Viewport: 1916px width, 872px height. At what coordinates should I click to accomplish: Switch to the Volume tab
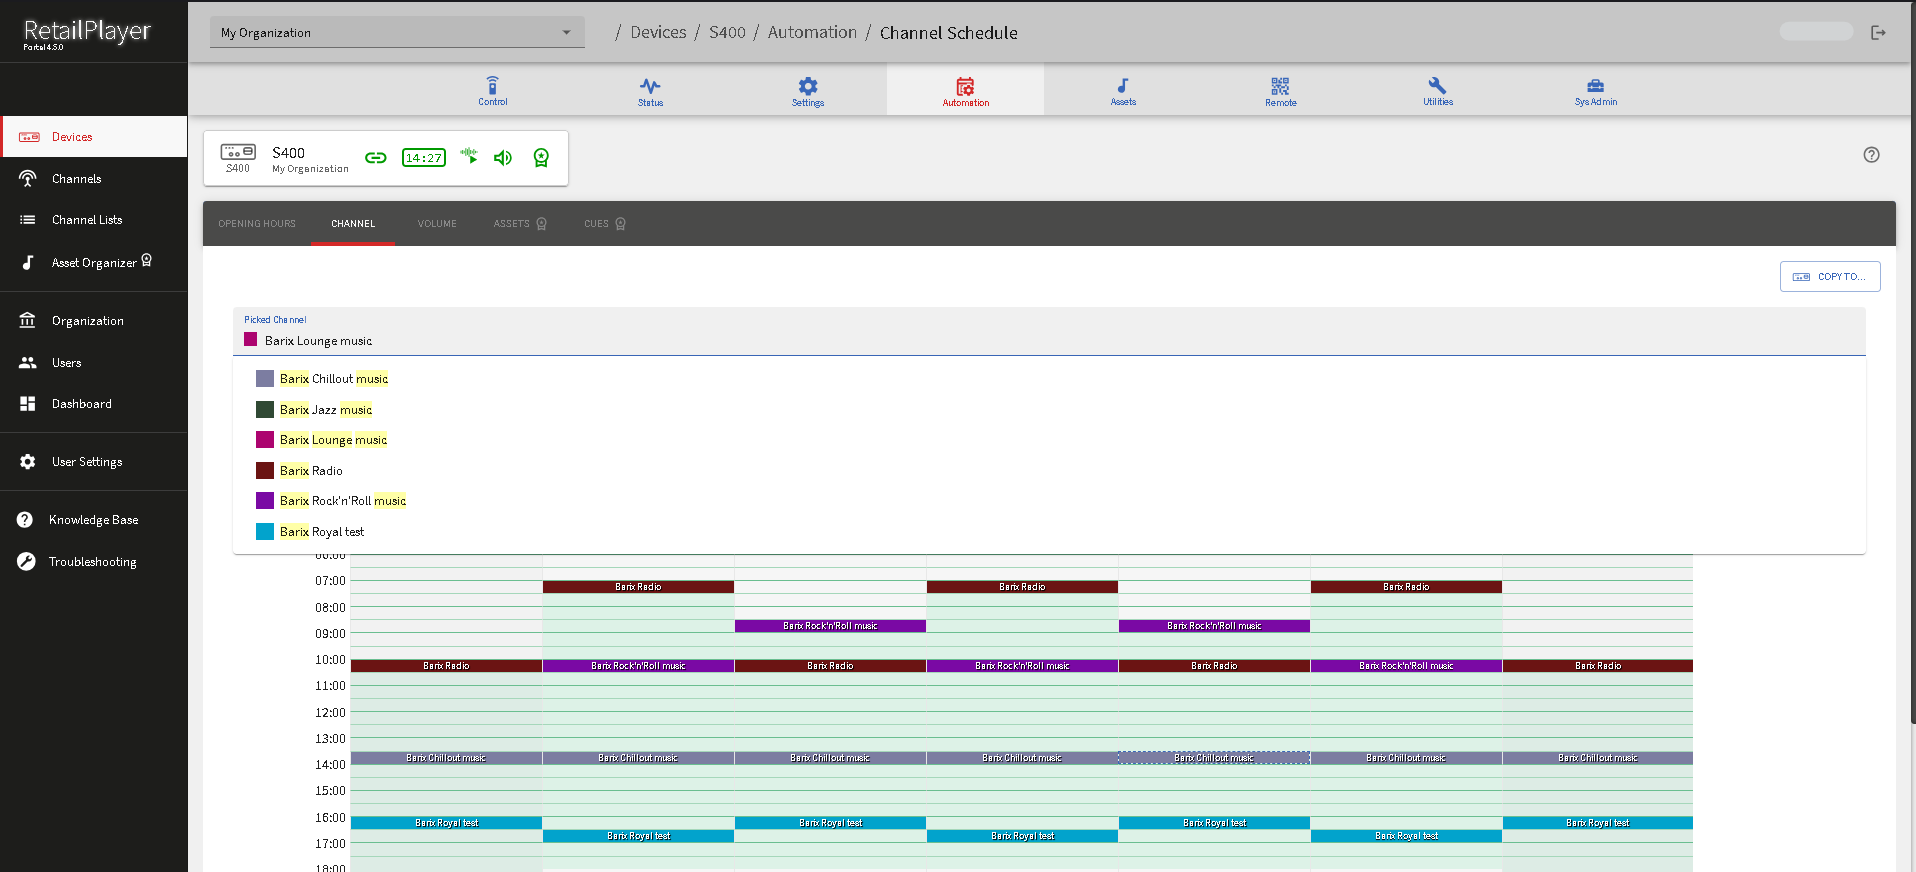pyautogui.click(x=437, y=224)
